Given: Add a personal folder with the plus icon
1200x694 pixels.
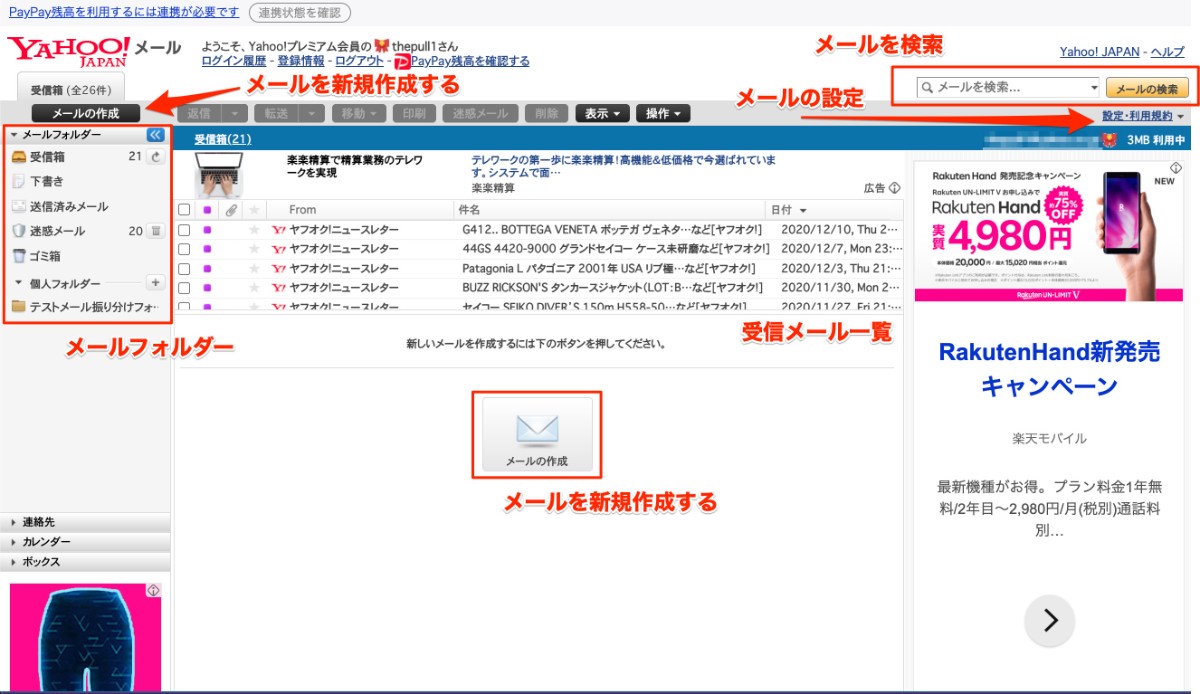Looking at the screenshot, I should pos(155,283).
